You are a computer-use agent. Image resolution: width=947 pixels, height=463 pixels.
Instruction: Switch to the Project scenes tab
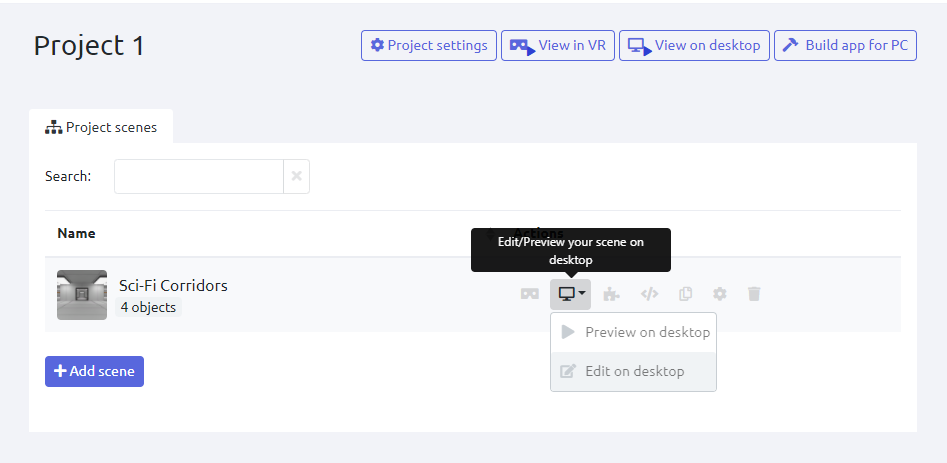(101, 127)
